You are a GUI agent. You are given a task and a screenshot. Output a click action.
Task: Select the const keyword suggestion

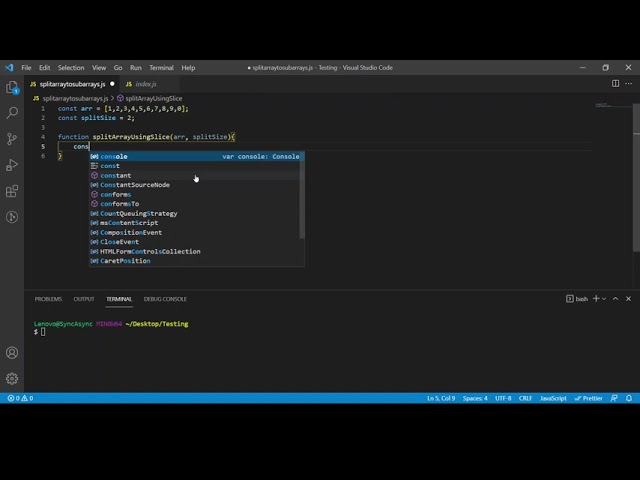pos(195,166)
